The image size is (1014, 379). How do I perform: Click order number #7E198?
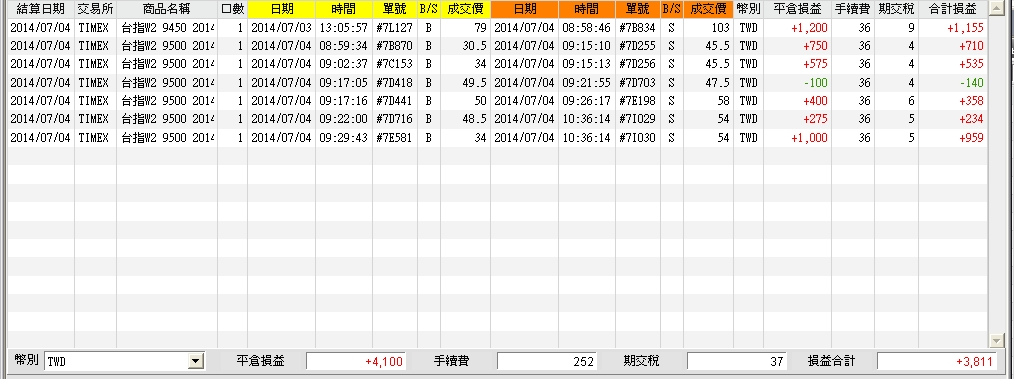(x=637, y=101)
